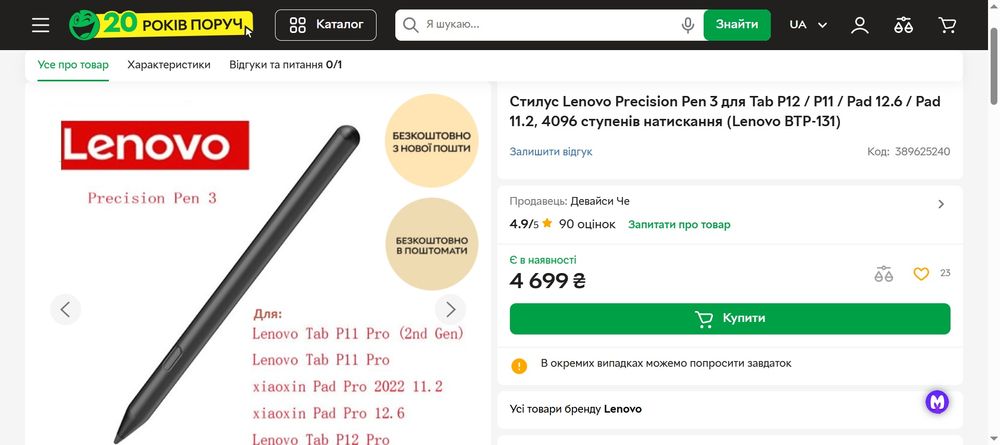1000x445 pixels.
Task: Click the Запитати про товар link
Action: pos(679,225)
